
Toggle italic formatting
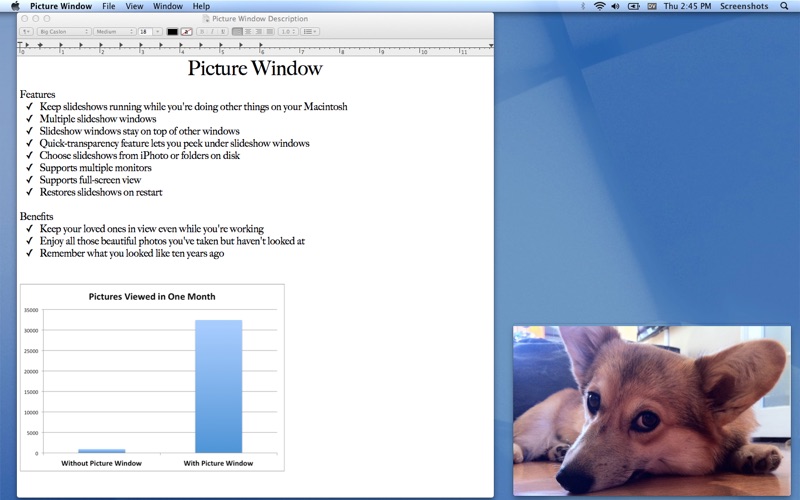[x=212, y=32]
